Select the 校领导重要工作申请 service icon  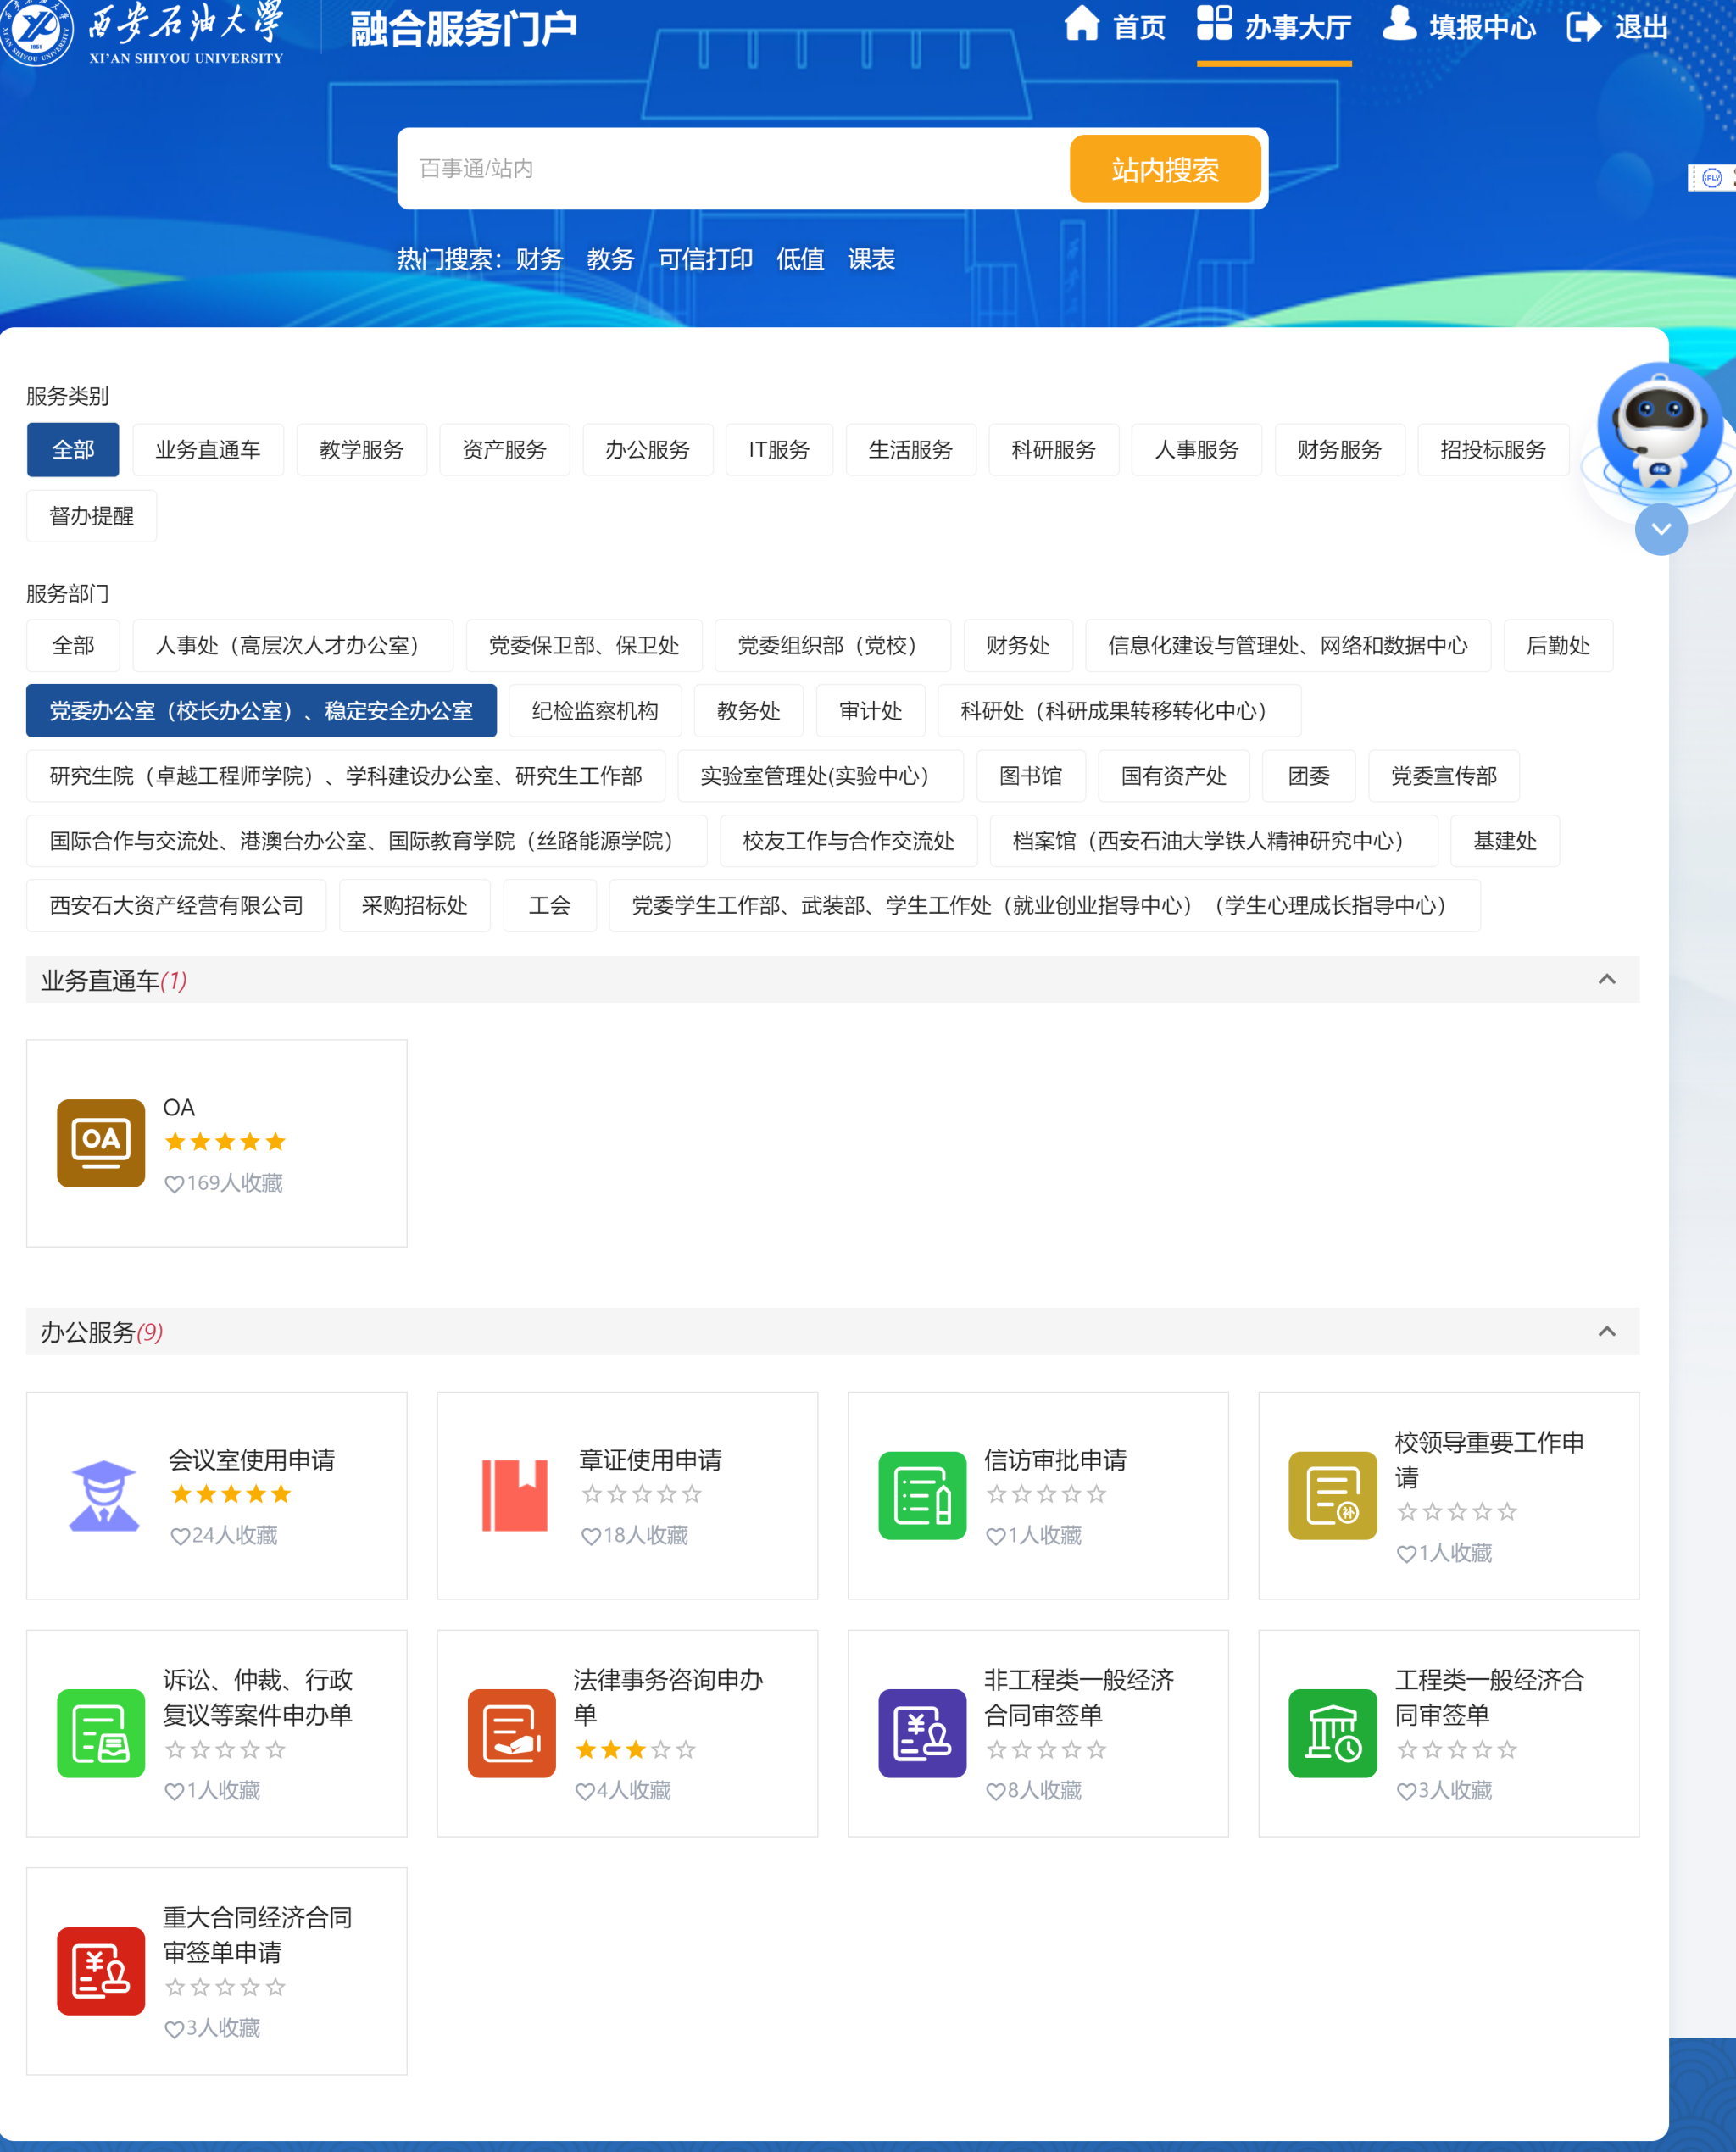pyautogui.click(x=1332, y=1495)
